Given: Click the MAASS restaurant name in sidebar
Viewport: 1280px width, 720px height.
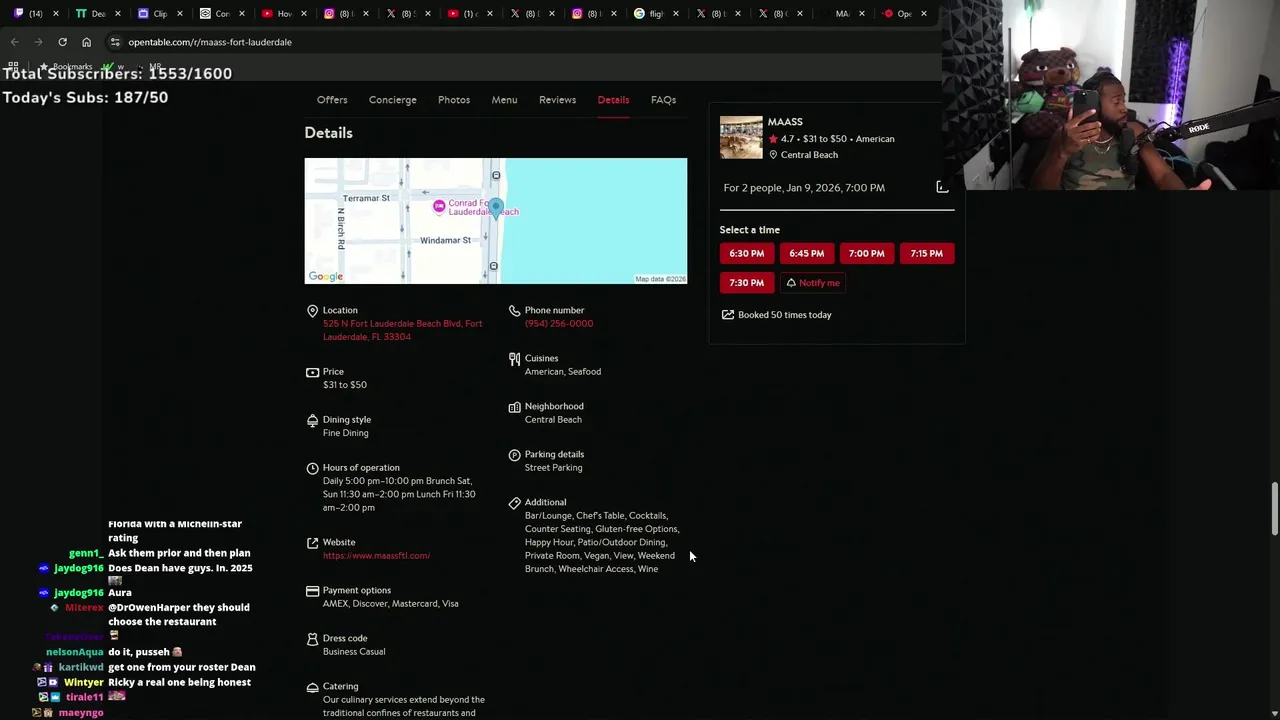Looking at the screenshot, I should coord(785,122).
